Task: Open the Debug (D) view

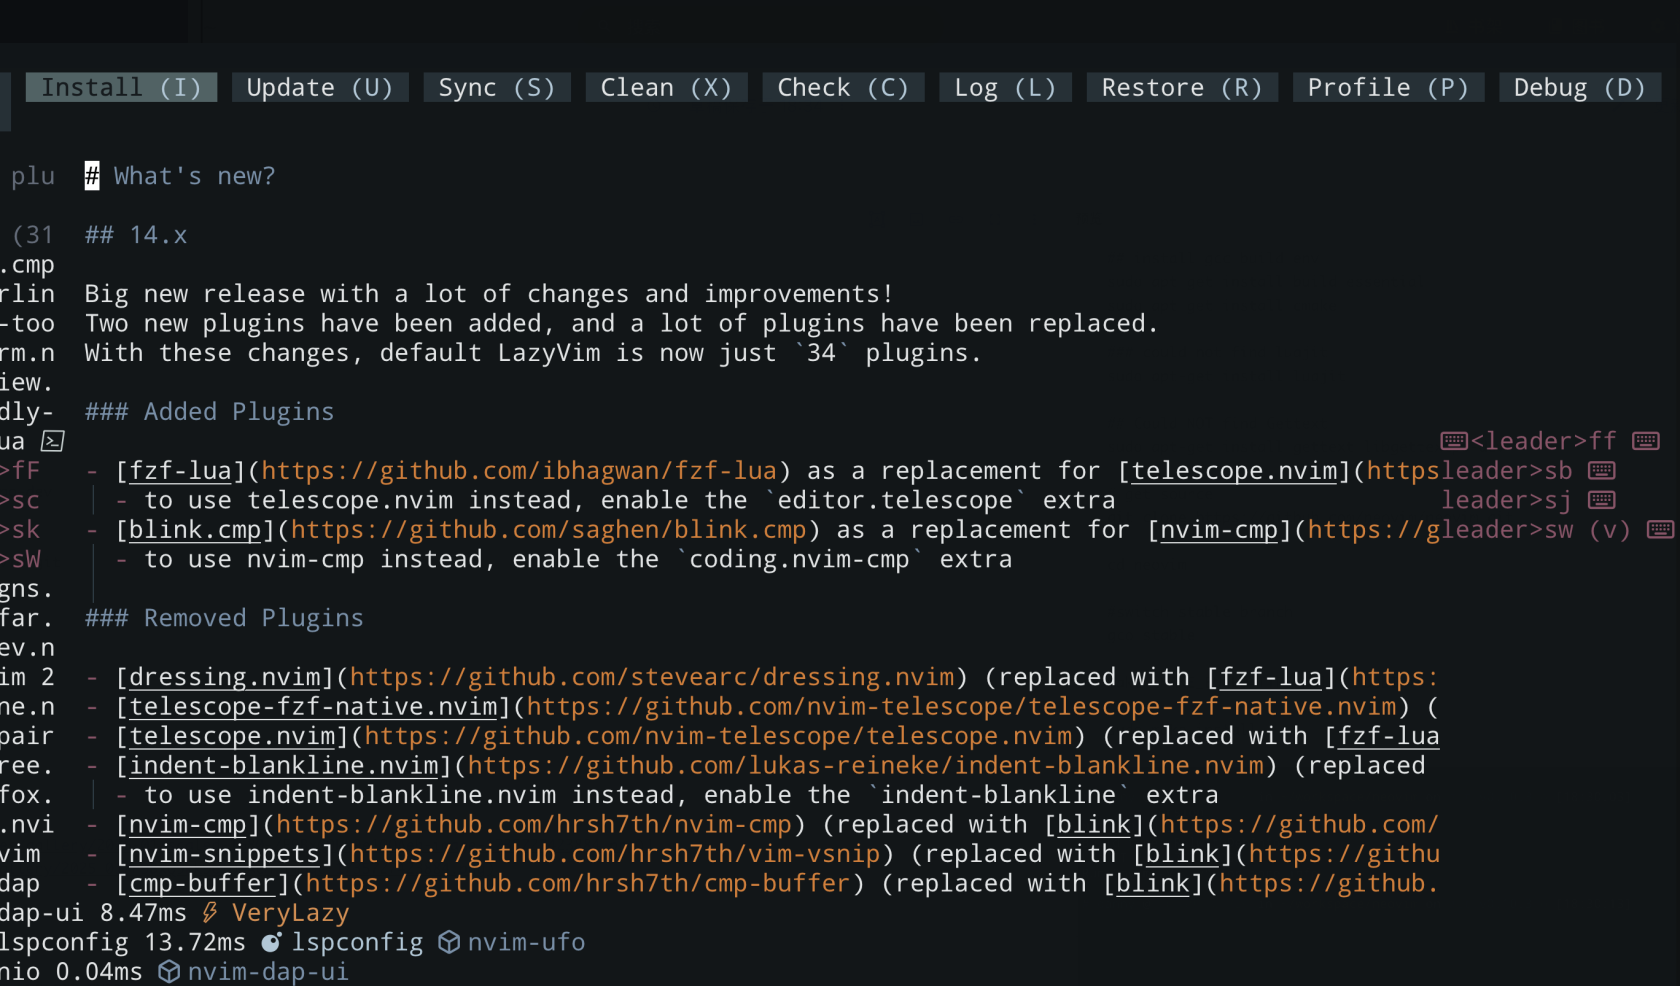Action: pyautogui.click(x=1579, y=88)
